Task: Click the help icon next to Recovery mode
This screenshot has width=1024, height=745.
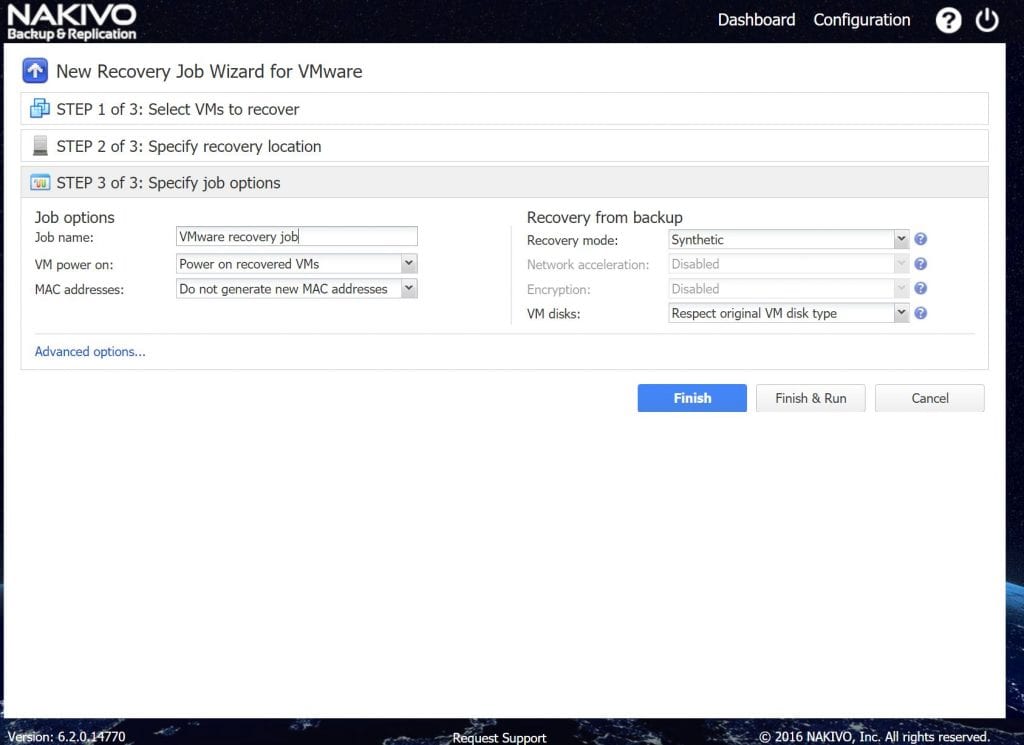Action: pyautogui.click(x=920, y=239)
